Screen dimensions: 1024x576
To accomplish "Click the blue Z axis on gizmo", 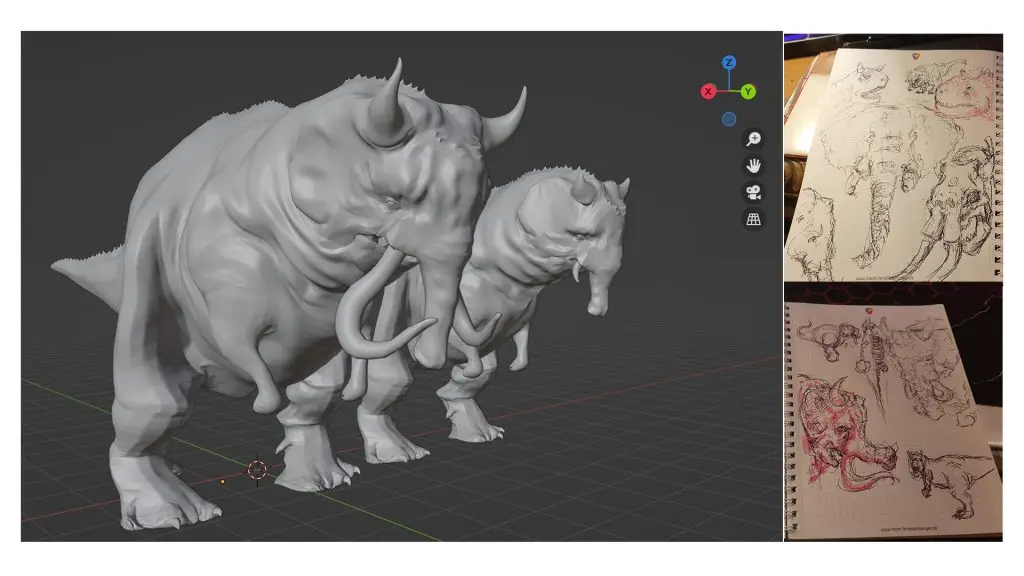I will click(x=729, y=62).
